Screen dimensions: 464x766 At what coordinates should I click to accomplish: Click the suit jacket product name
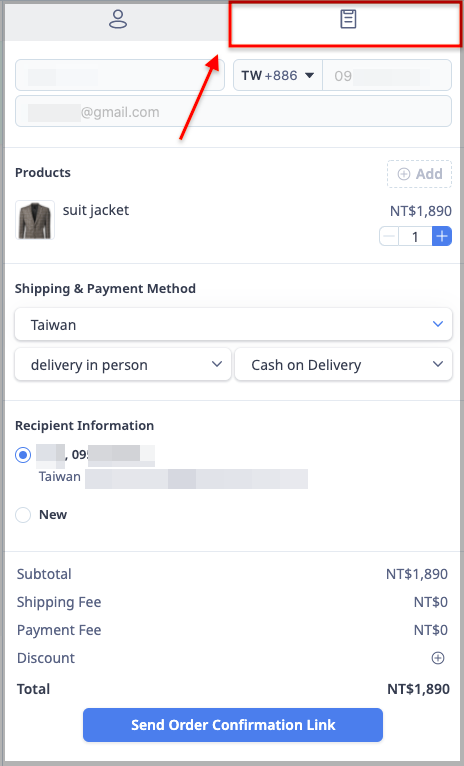96,211
